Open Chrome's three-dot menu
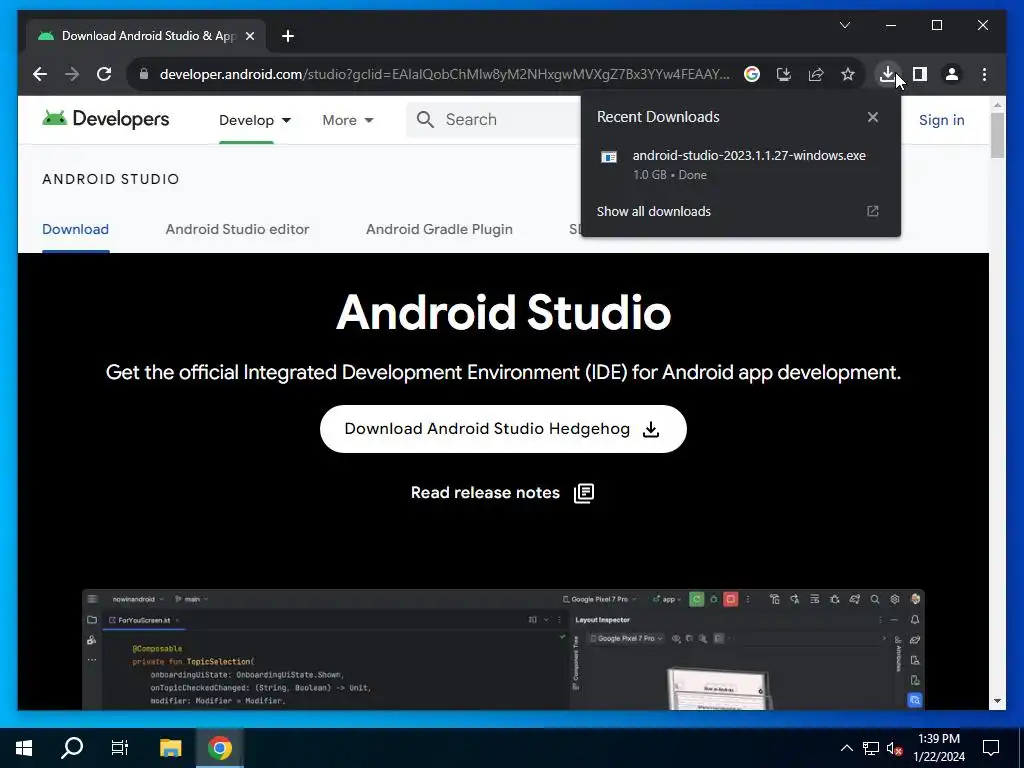 pos(984,74)
